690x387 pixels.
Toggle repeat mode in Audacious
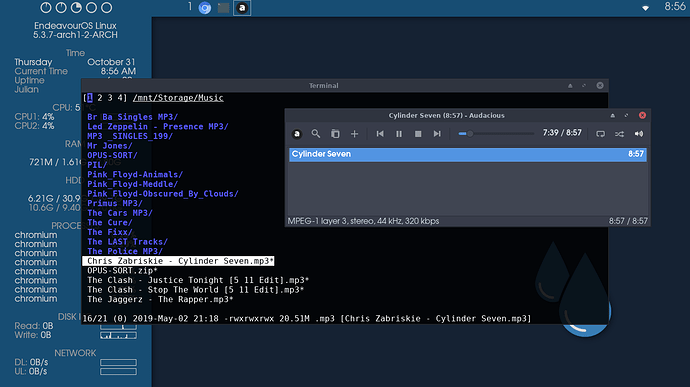[600, 134]
